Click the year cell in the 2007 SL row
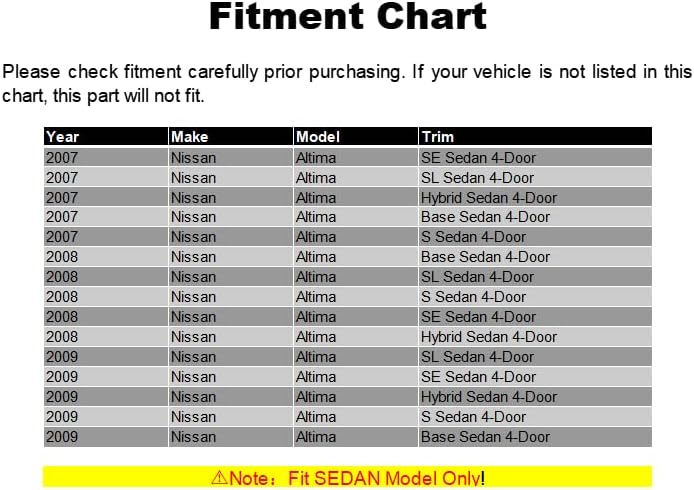The height and width of the screenshot is (490, 694). 106,177
